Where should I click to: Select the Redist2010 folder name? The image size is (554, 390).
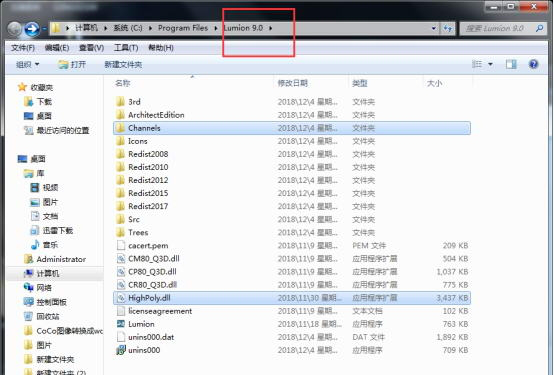coord(148,167)
